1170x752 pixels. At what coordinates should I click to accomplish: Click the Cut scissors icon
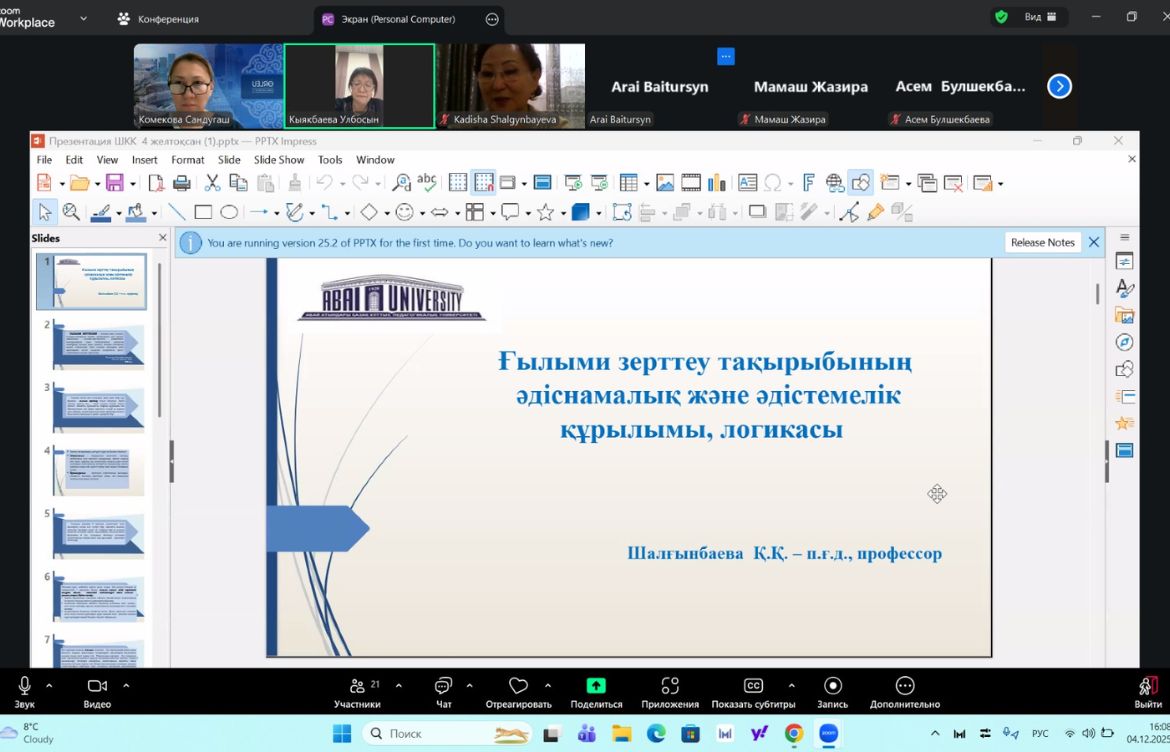click(212, 183)
